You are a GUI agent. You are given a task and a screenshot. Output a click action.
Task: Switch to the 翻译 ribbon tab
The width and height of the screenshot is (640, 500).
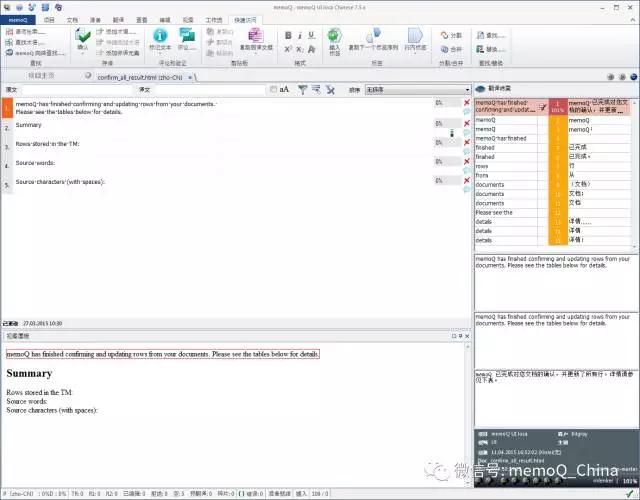pos(118,20)
